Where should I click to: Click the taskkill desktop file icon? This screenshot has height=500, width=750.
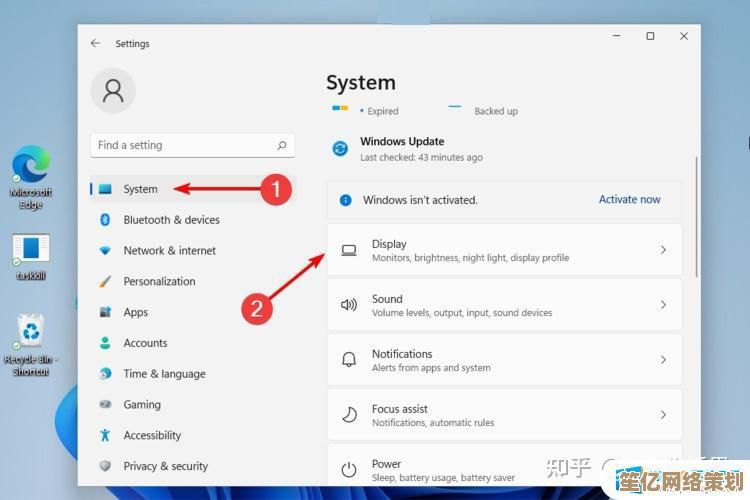(31, 249)
